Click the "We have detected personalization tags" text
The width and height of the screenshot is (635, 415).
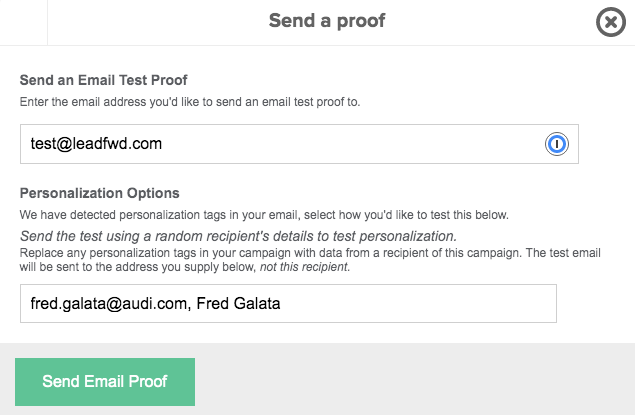tap(265, 215)
